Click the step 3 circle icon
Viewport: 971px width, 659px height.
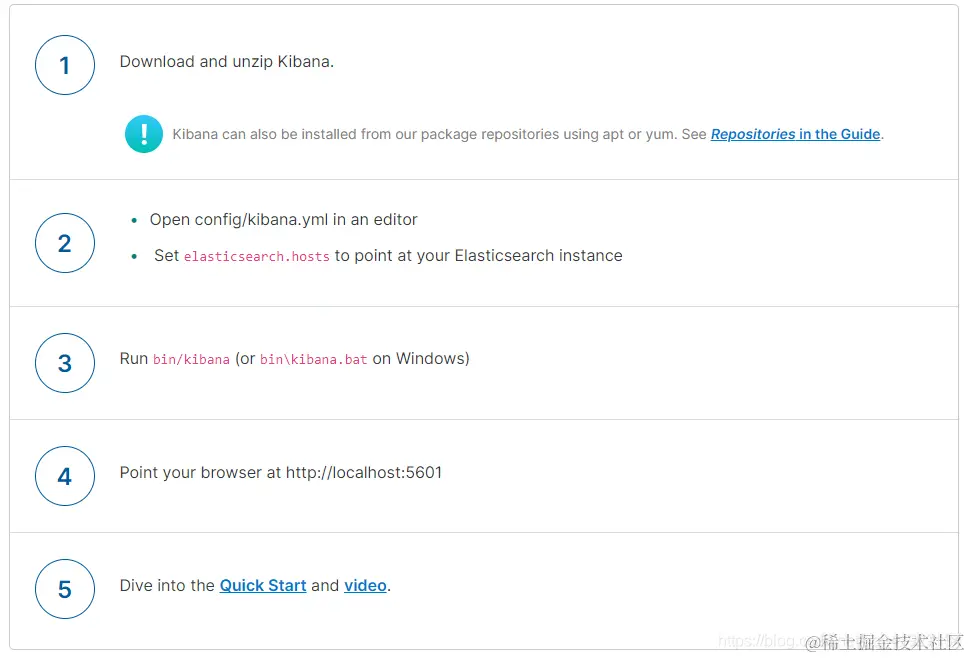tap(65, 362)
